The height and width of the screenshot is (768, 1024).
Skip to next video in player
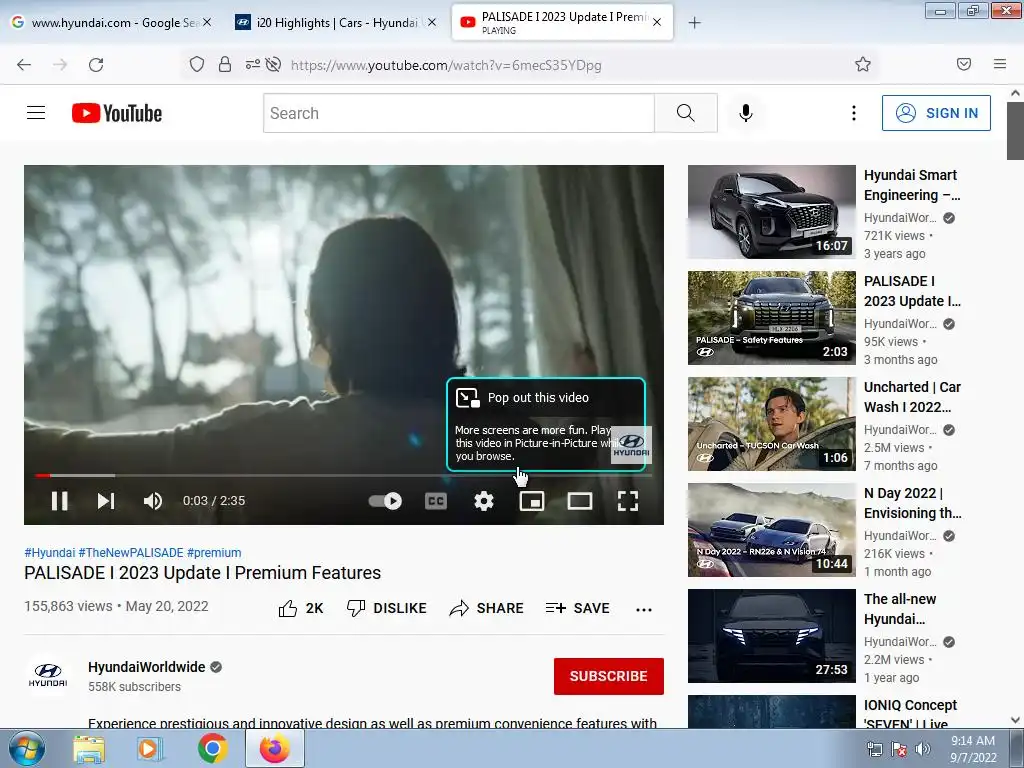106,501
